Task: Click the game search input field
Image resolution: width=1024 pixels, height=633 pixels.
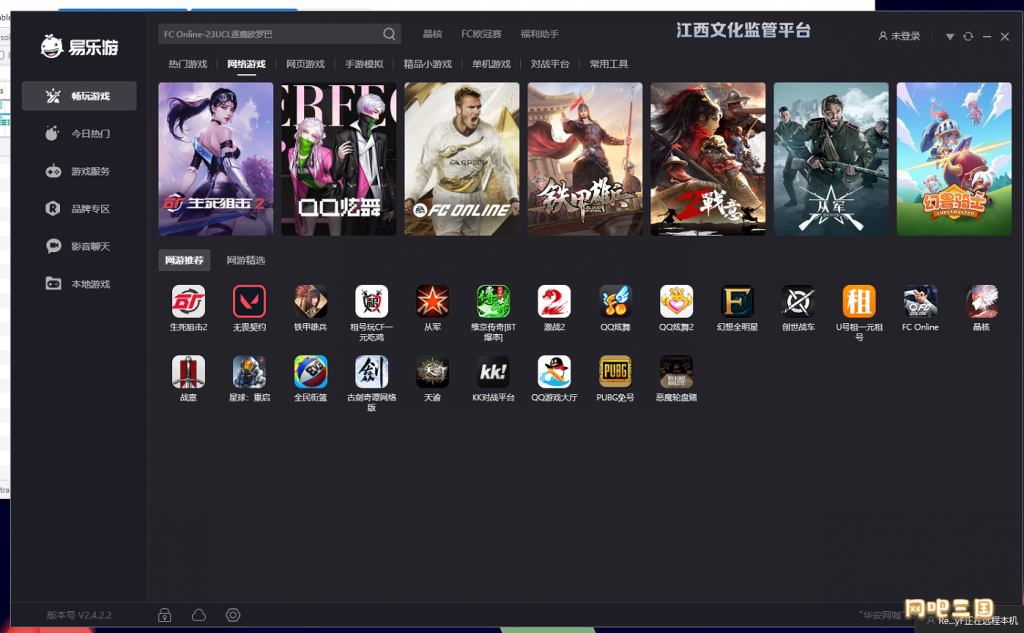Action: [280, 34]
